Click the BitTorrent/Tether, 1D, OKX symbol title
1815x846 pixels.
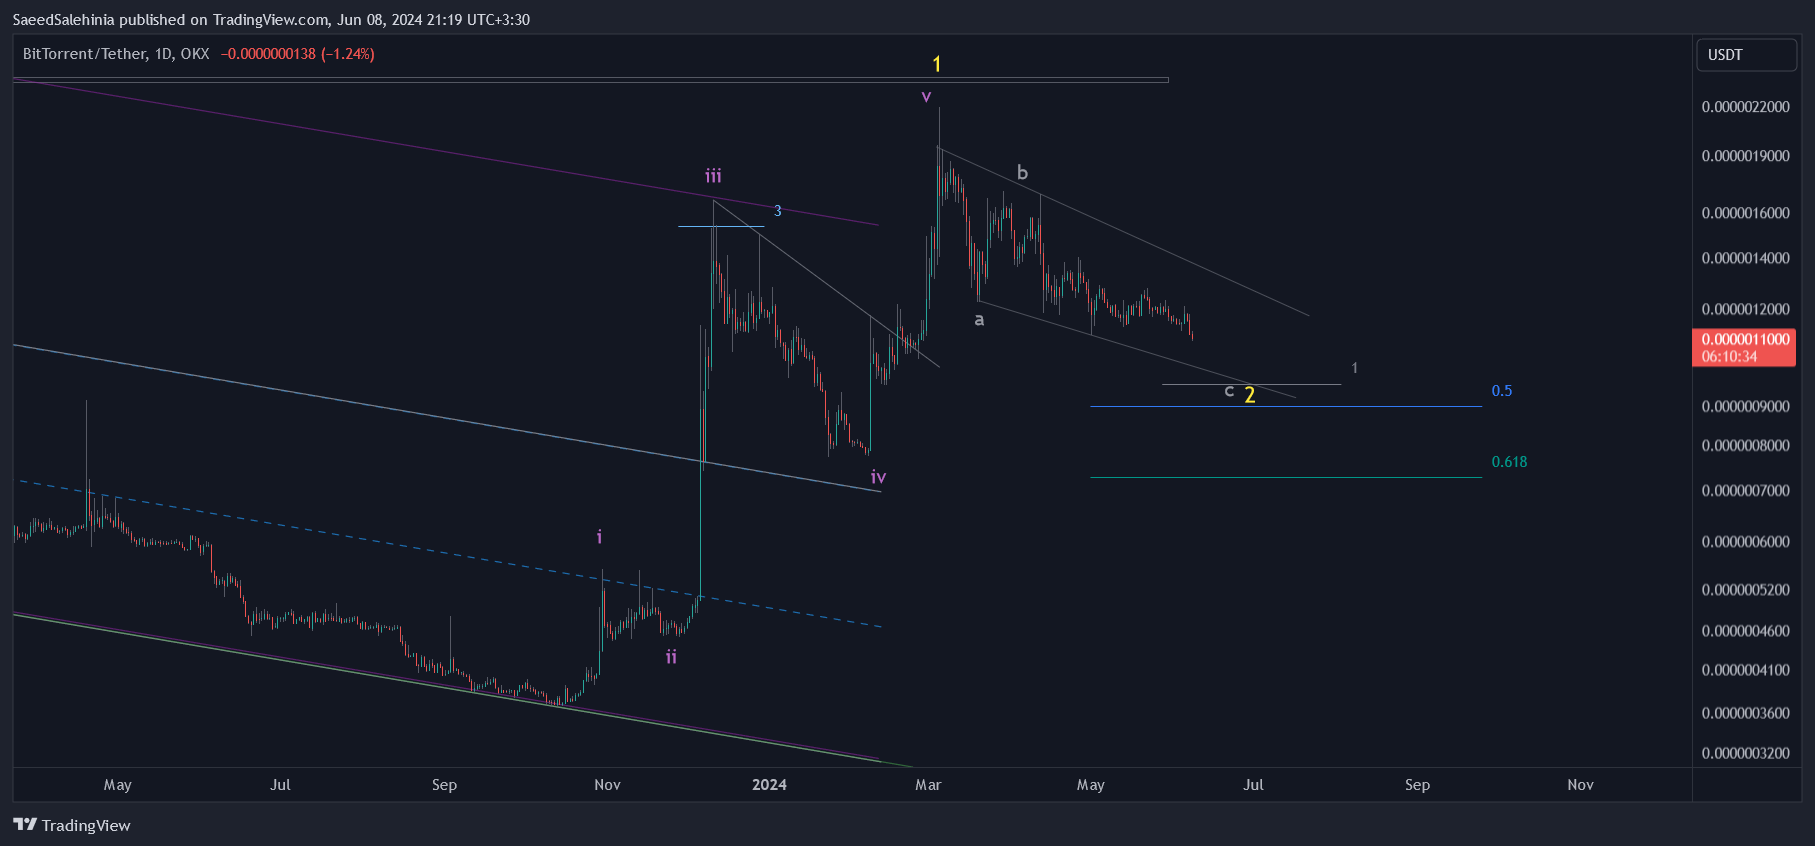click(x=116, y=54)
